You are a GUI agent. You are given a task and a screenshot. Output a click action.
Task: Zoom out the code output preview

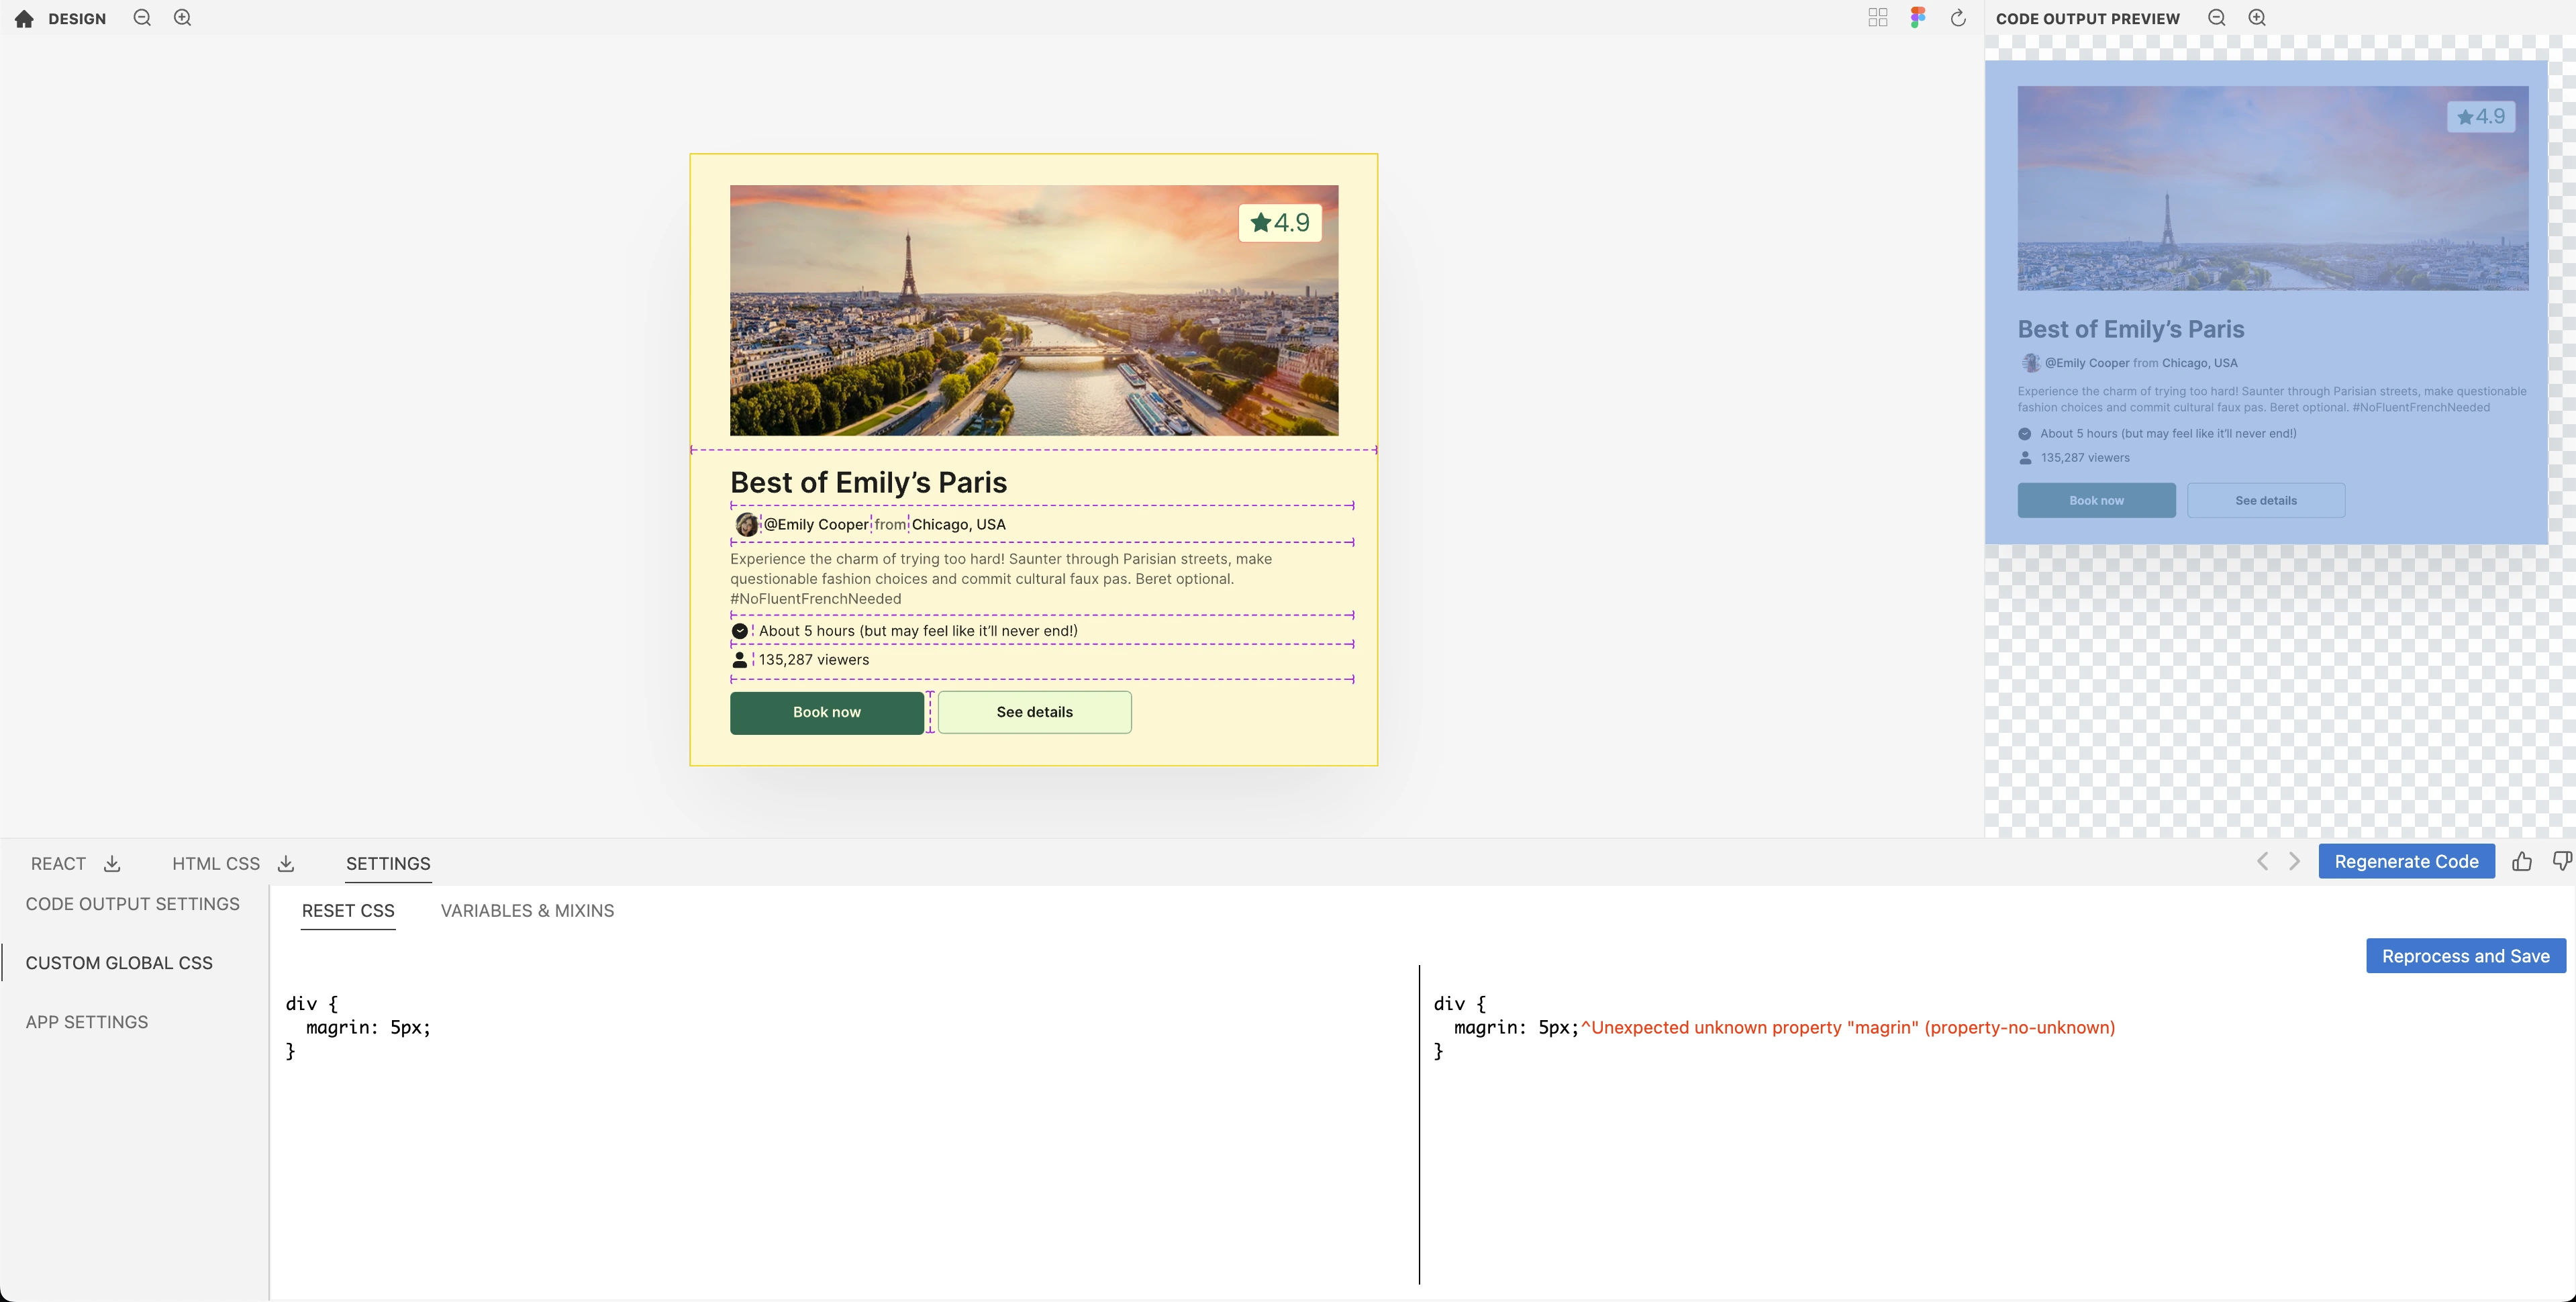coord(2216,18)
